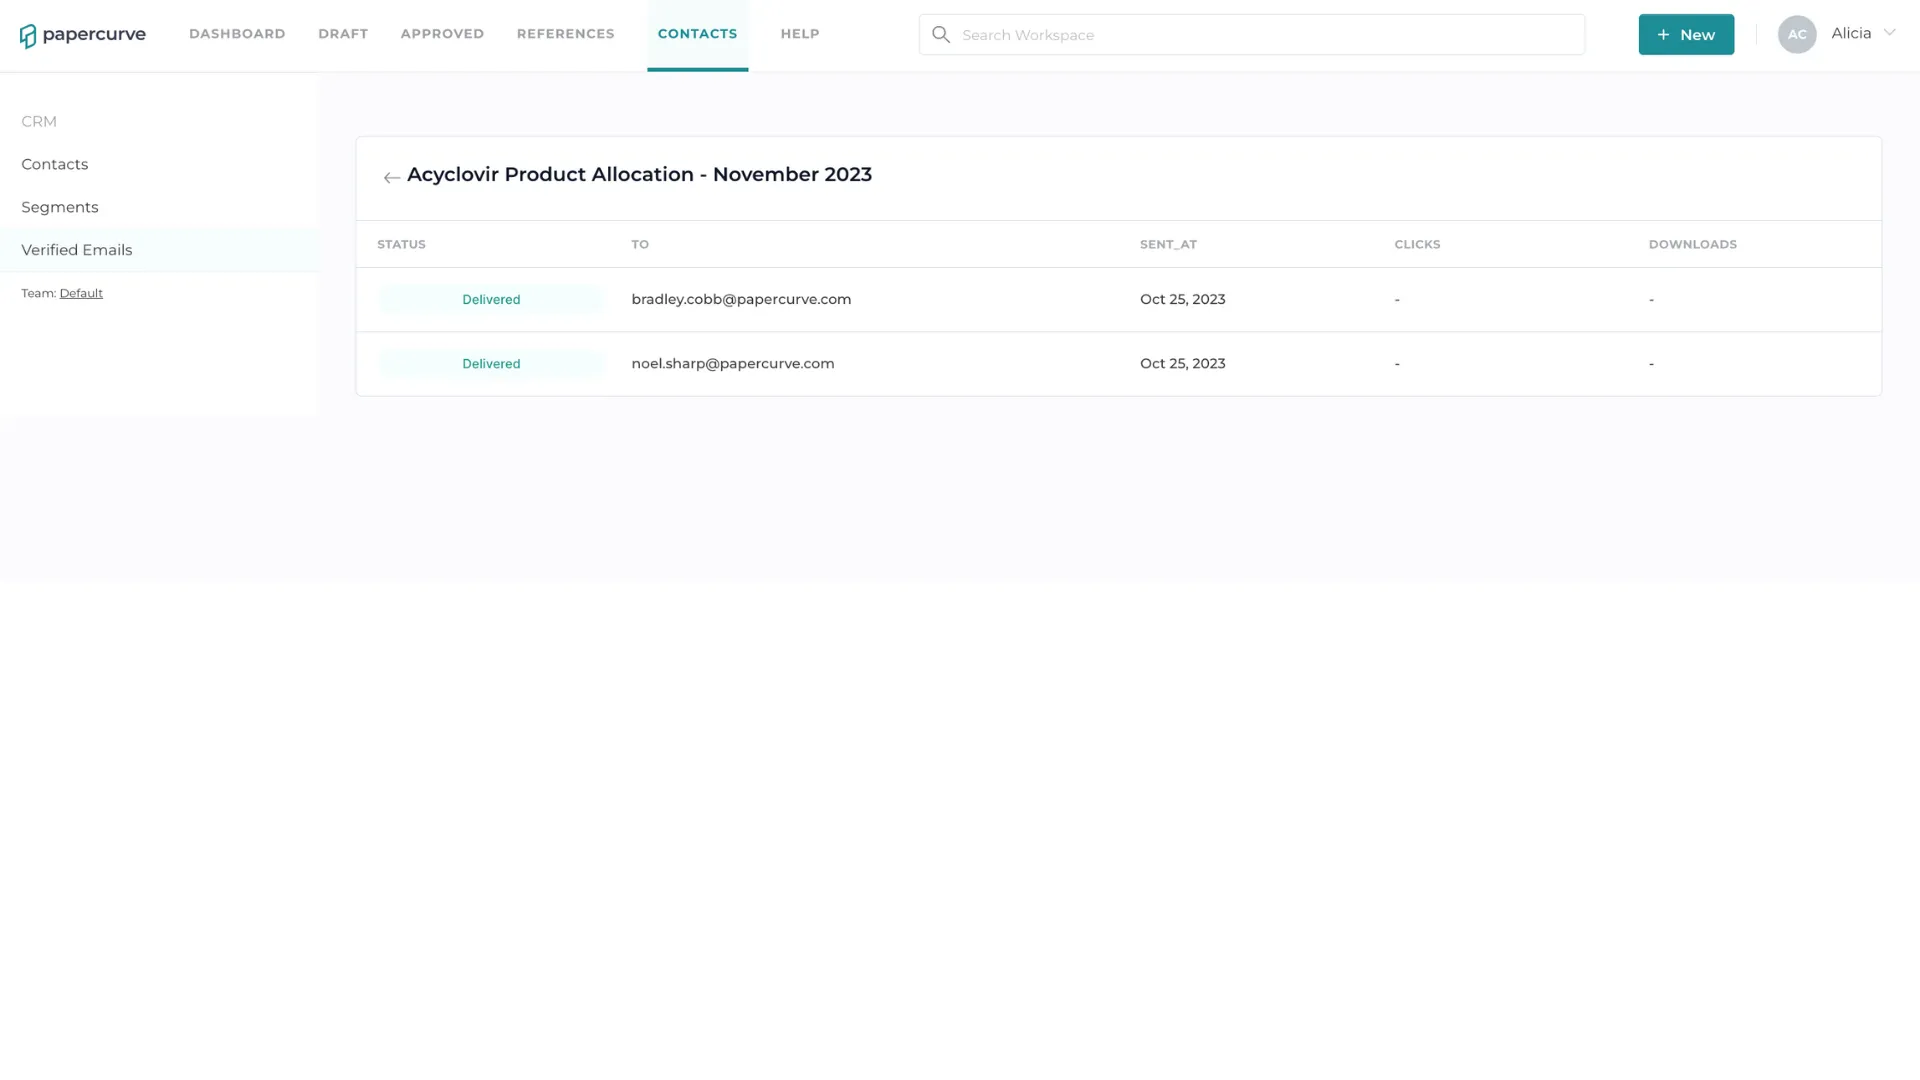Click the search magnifier icon
The height and width of the screenshot is (1080, 1920).
941,35
